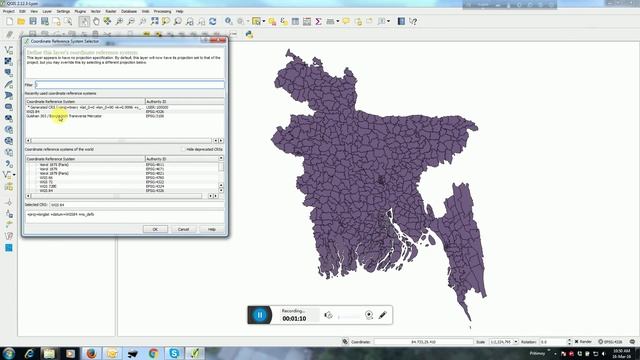The width and height of the screenshot is (640, 360).
Task: Open the Vector menu
Action: point(96,11)
